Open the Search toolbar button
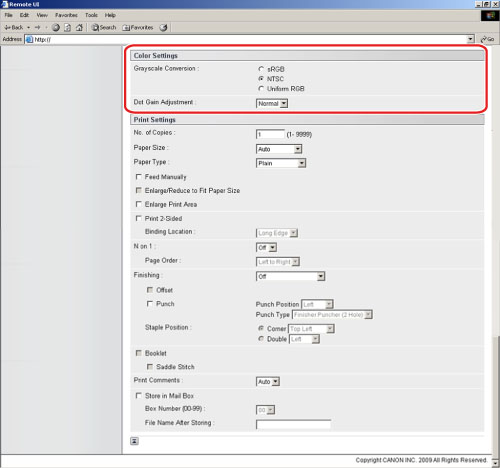This screenshot has height=468, width=500. point(104,28)
